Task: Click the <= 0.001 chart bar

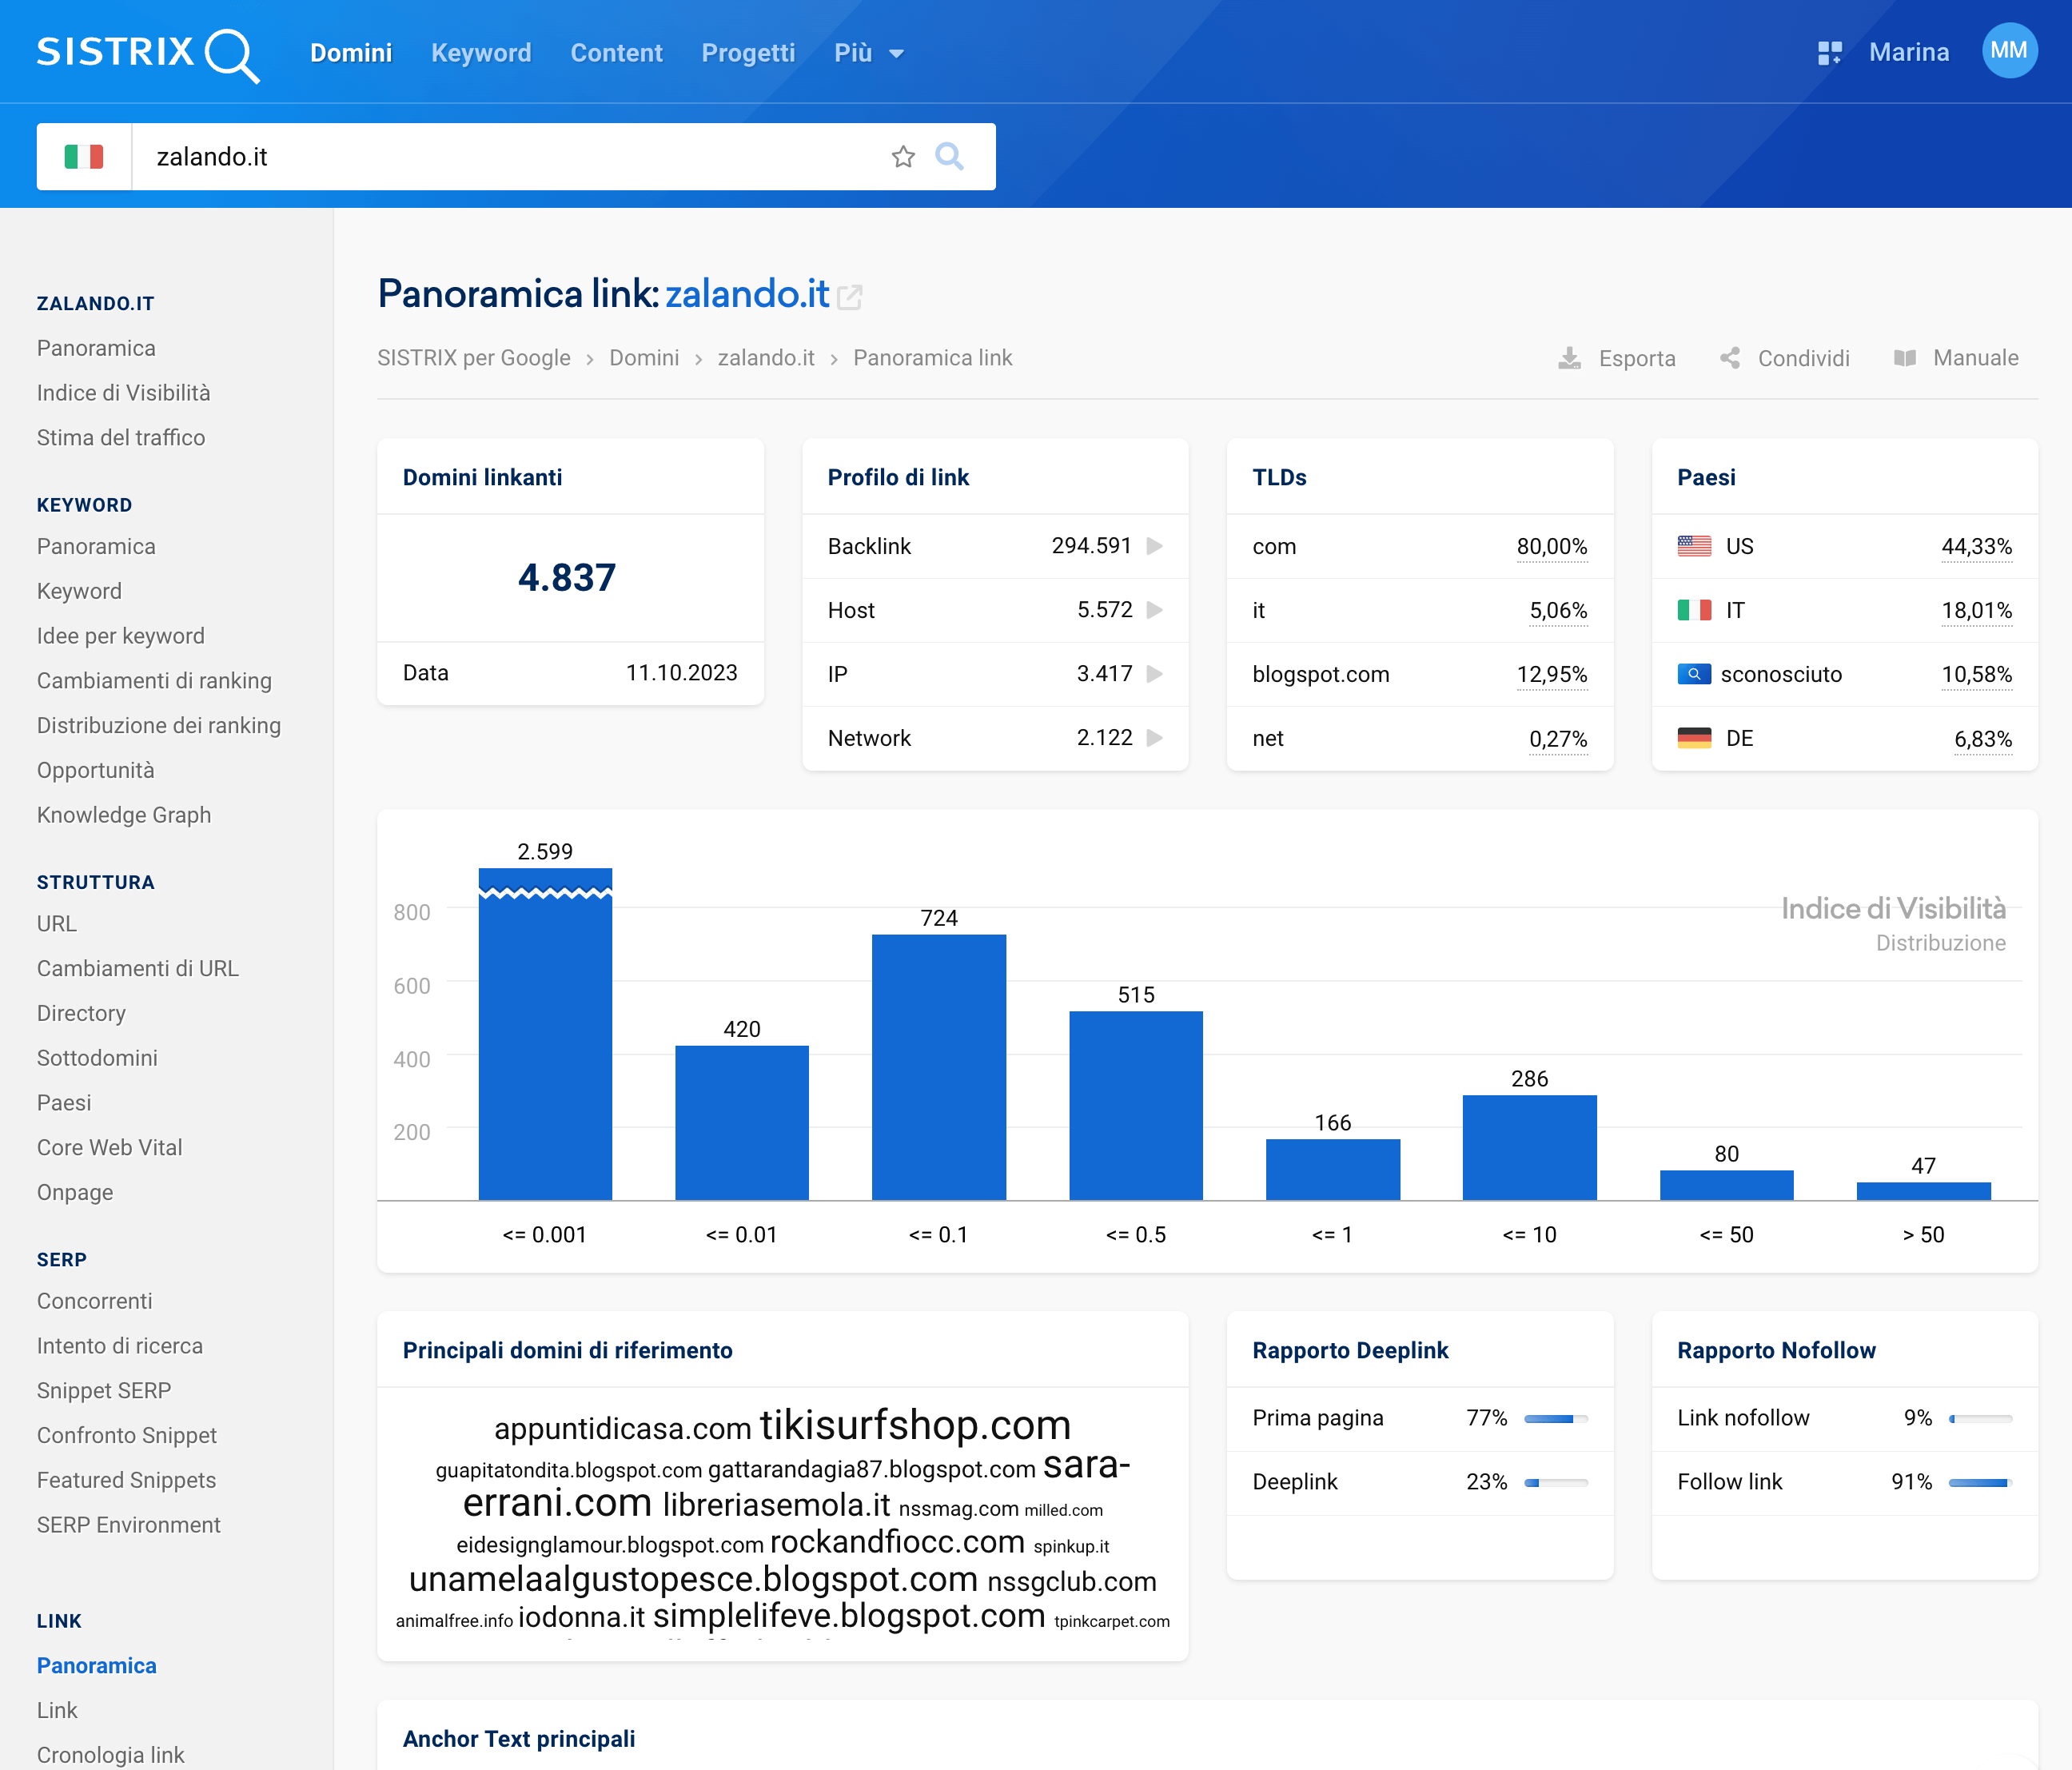Action: (x=545, y=1034)
